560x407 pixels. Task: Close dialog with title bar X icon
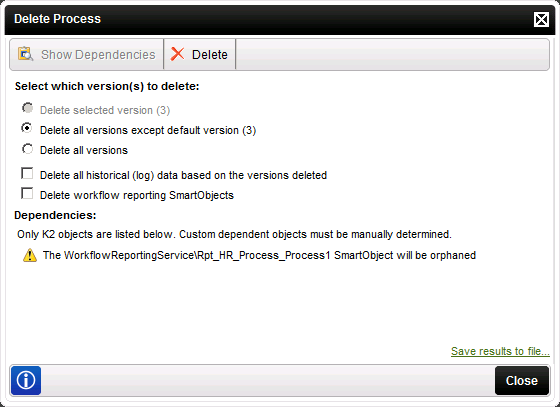[x=541, y=19]
